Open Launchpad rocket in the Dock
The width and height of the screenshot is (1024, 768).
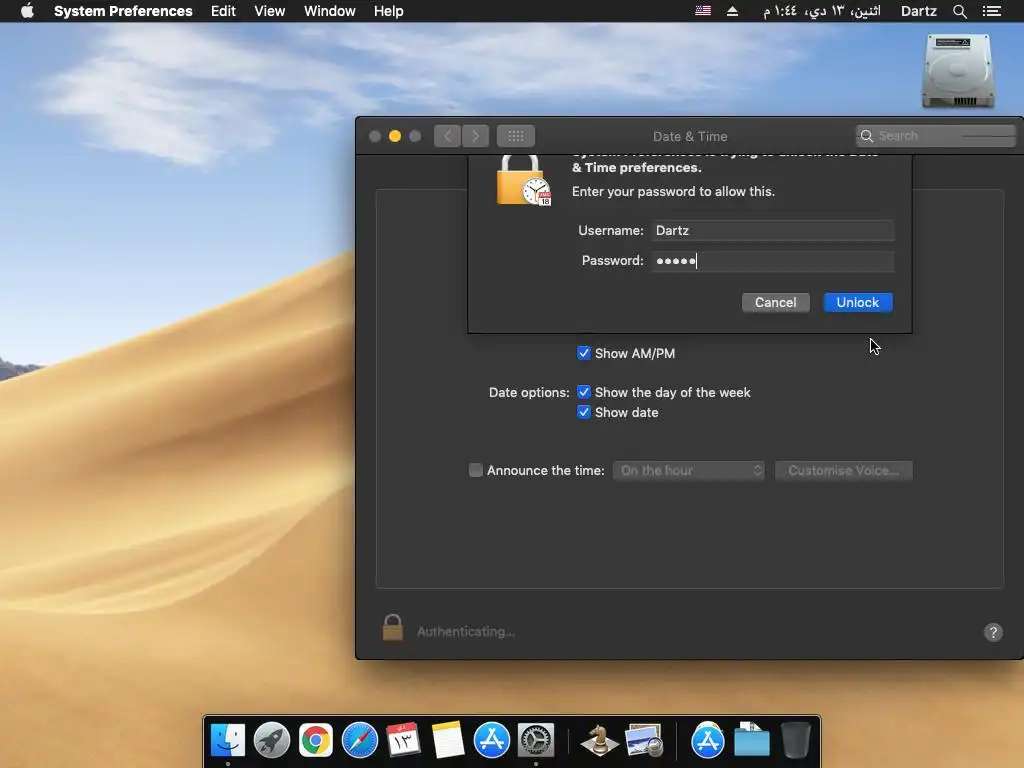tap(272, 740)
